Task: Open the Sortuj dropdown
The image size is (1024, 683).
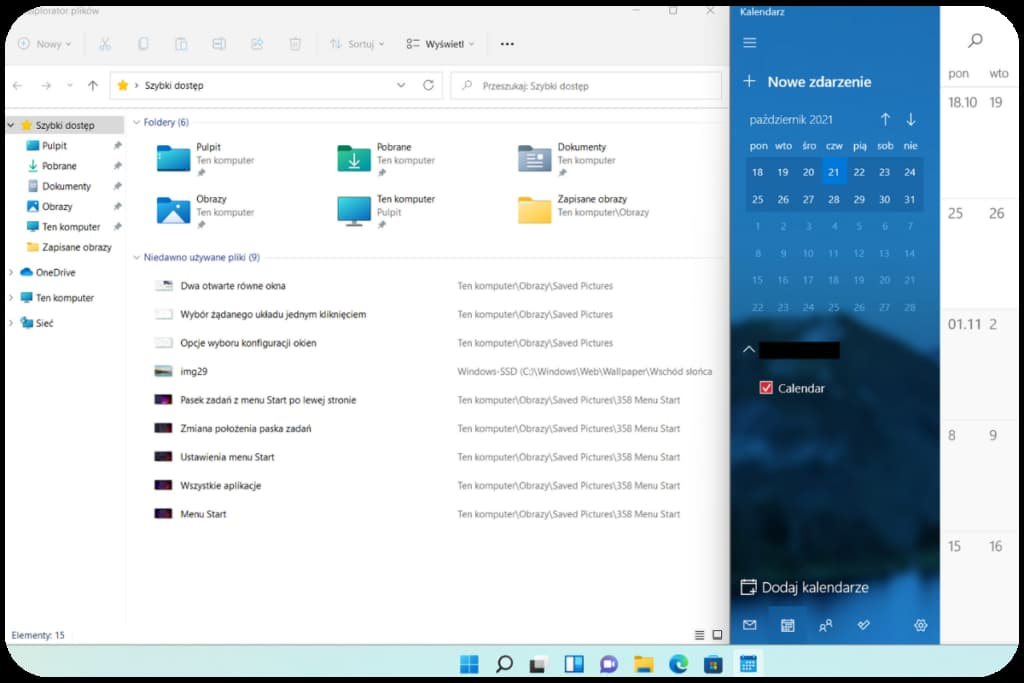Action: (x=358, y=44)
